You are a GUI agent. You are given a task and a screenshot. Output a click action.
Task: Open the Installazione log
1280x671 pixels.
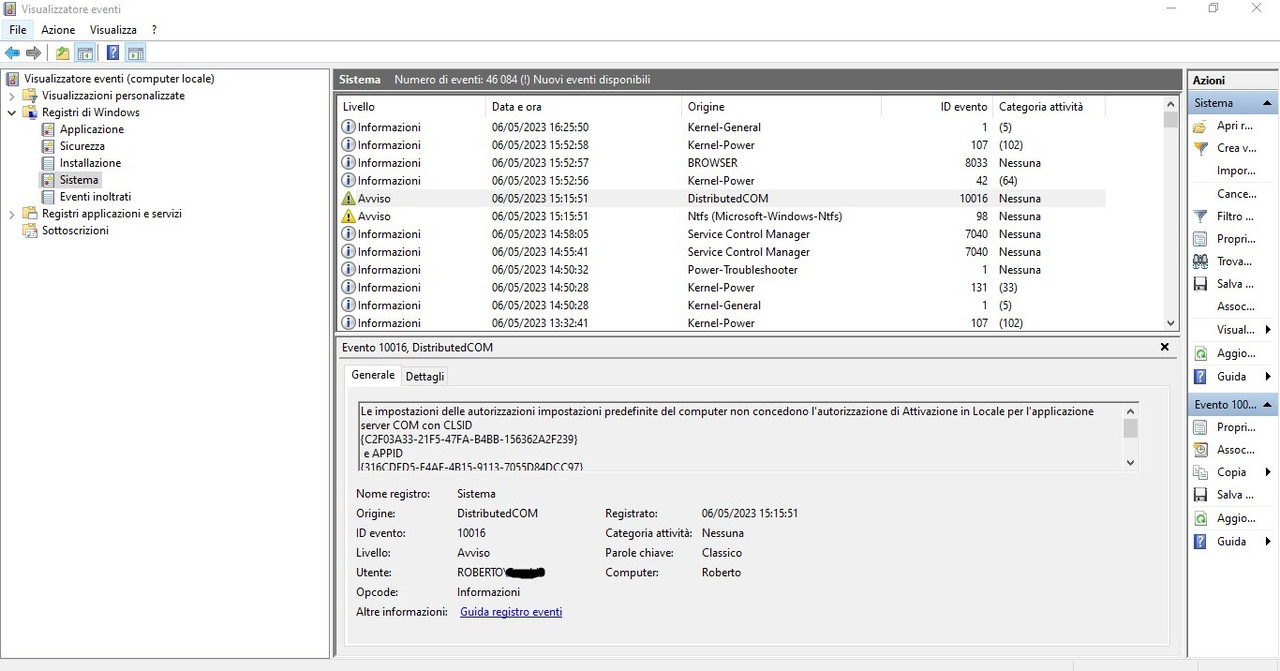tap(90, 163)
